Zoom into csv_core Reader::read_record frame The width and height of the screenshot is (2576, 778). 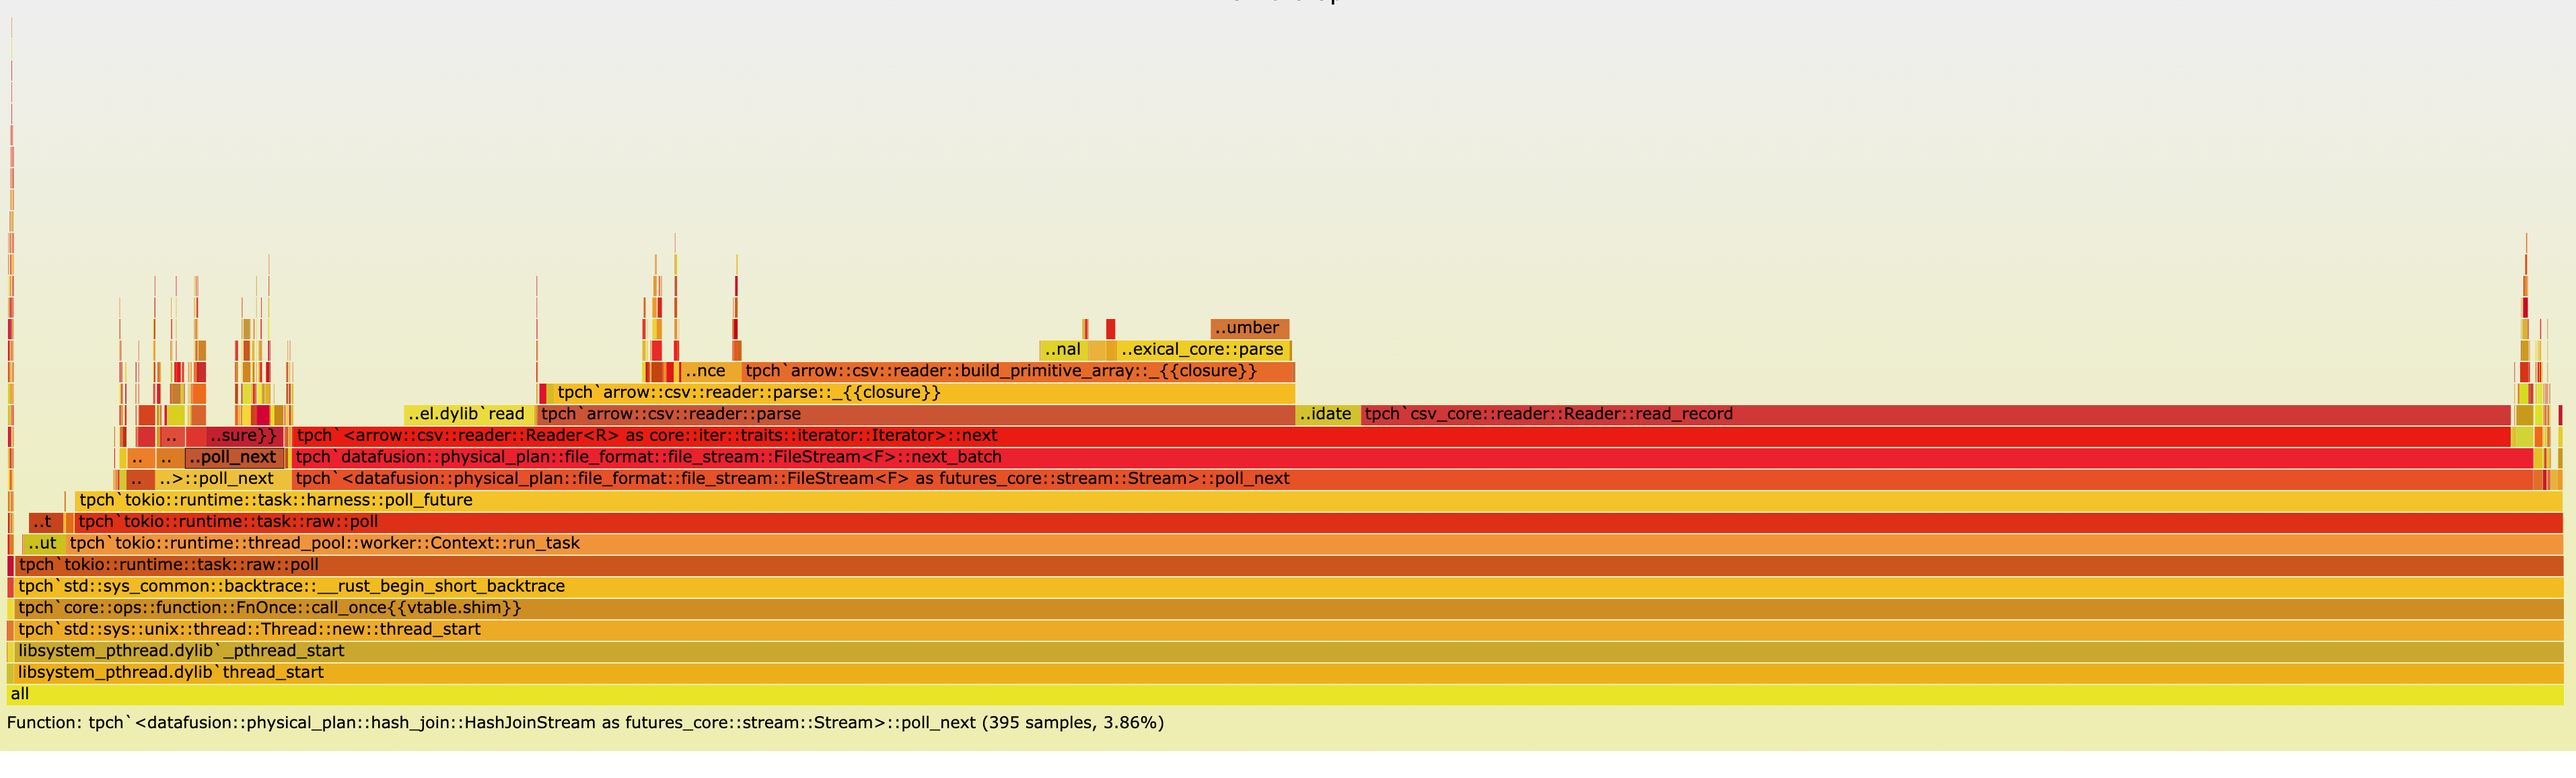point(1935,415)
